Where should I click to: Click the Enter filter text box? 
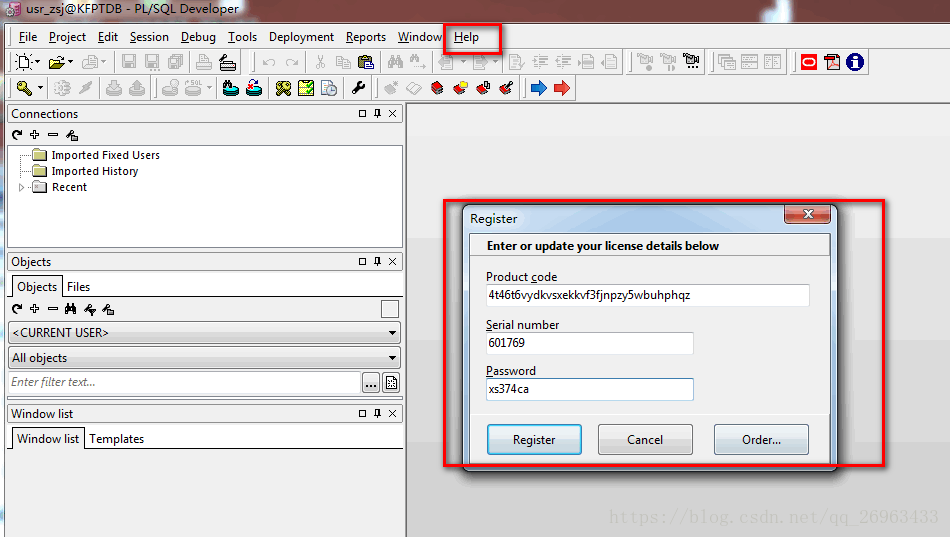coord(184,382)
